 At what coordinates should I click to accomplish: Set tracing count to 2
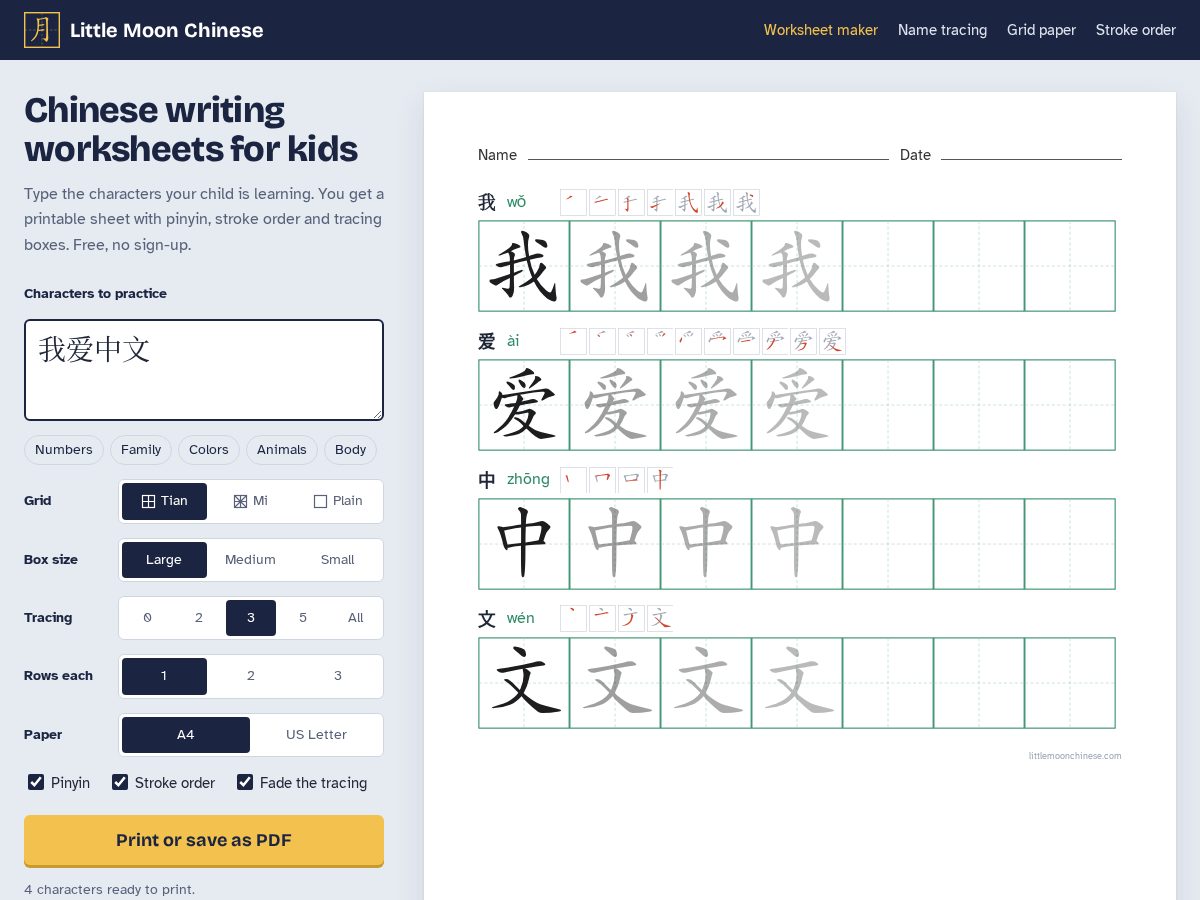pos(199,618)
